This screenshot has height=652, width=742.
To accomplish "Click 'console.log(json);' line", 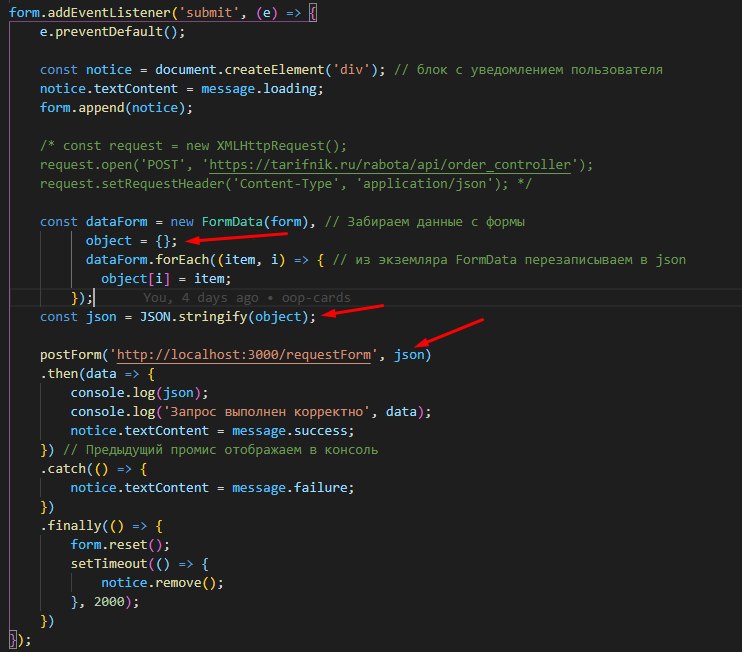I will 140,393.
